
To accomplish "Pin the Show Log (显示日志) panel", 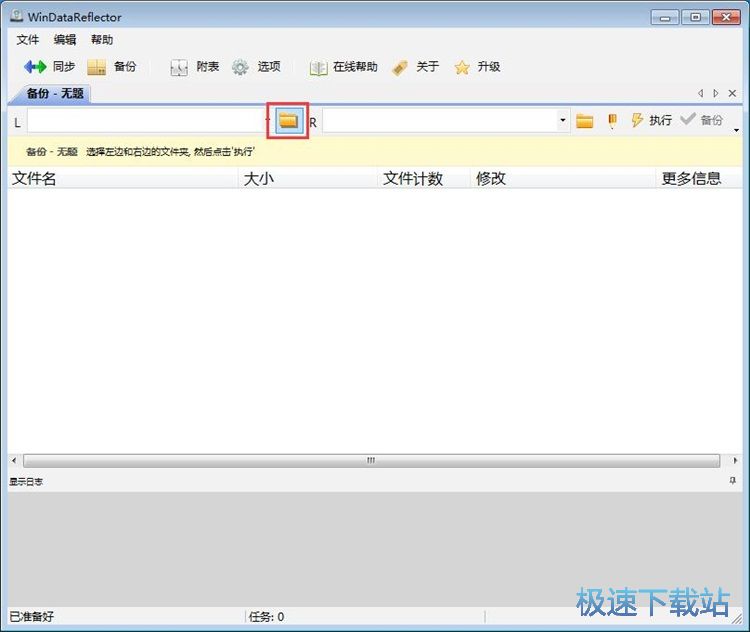I will pyautogui.click(x=733, y=480).
